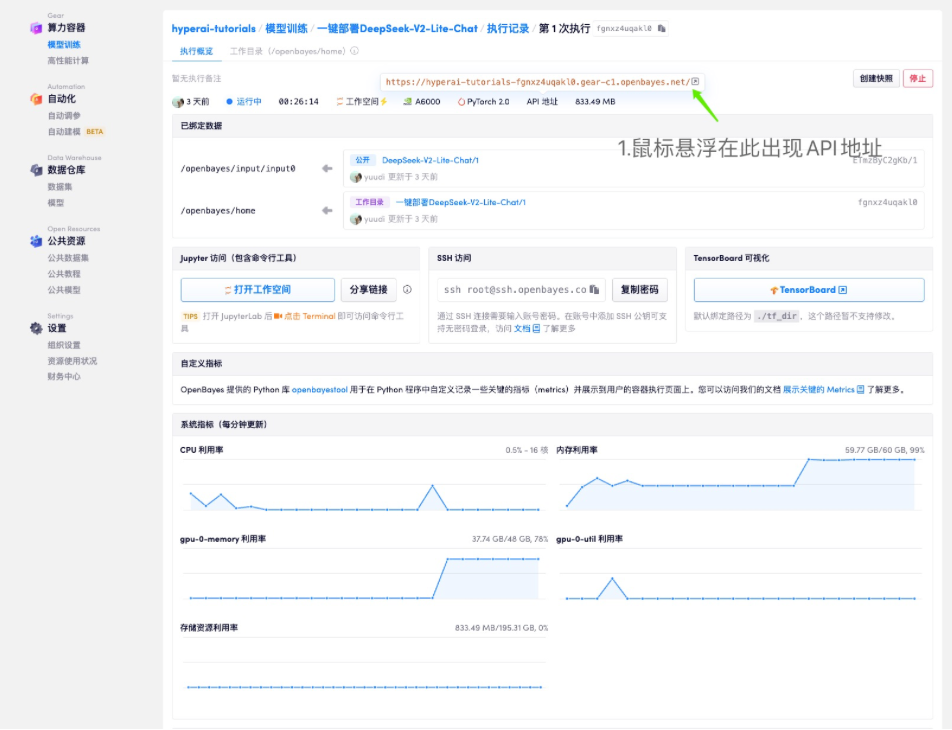The image size is (952, 730).
Task: Click the 暂无执行备注 note text
Action: coord(196,78)
